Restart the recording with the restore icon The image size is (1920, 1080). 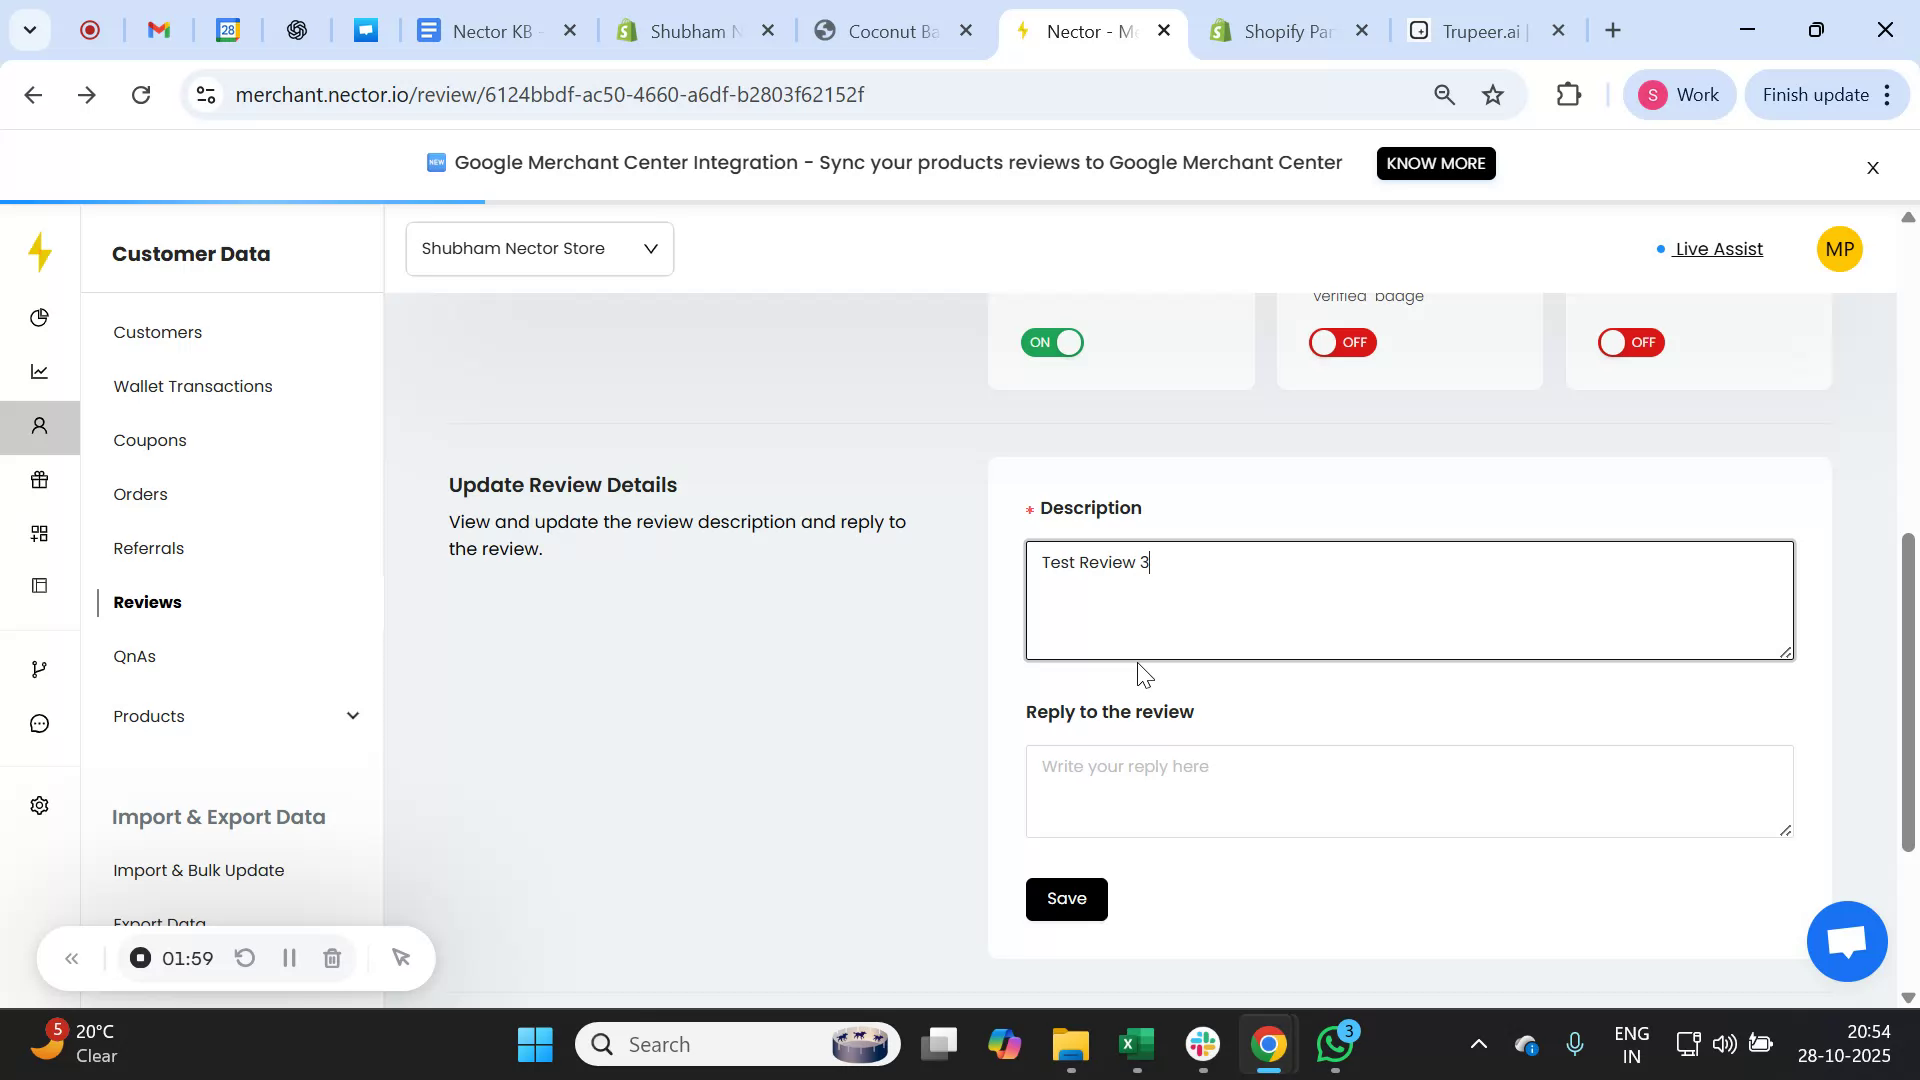[245, 957]
